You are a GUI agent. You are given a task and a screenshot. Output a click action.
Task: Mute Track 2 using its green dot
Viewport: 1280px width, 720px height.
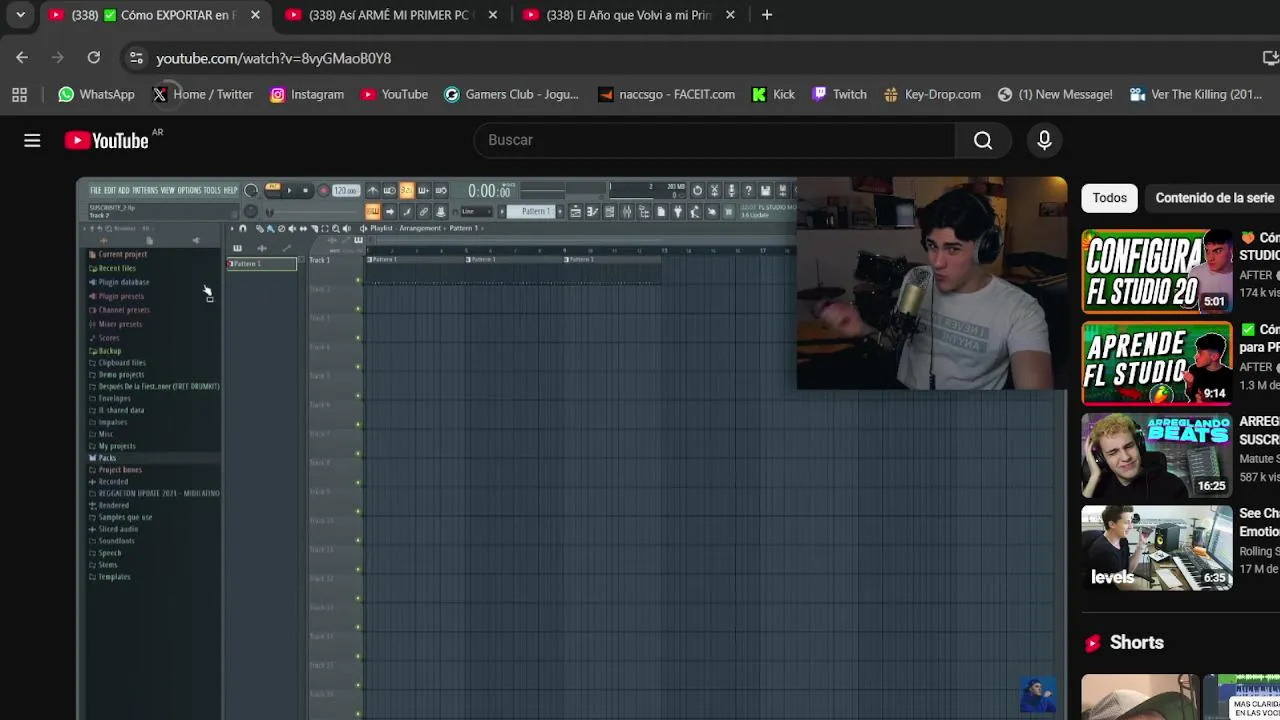click(358, 308)
